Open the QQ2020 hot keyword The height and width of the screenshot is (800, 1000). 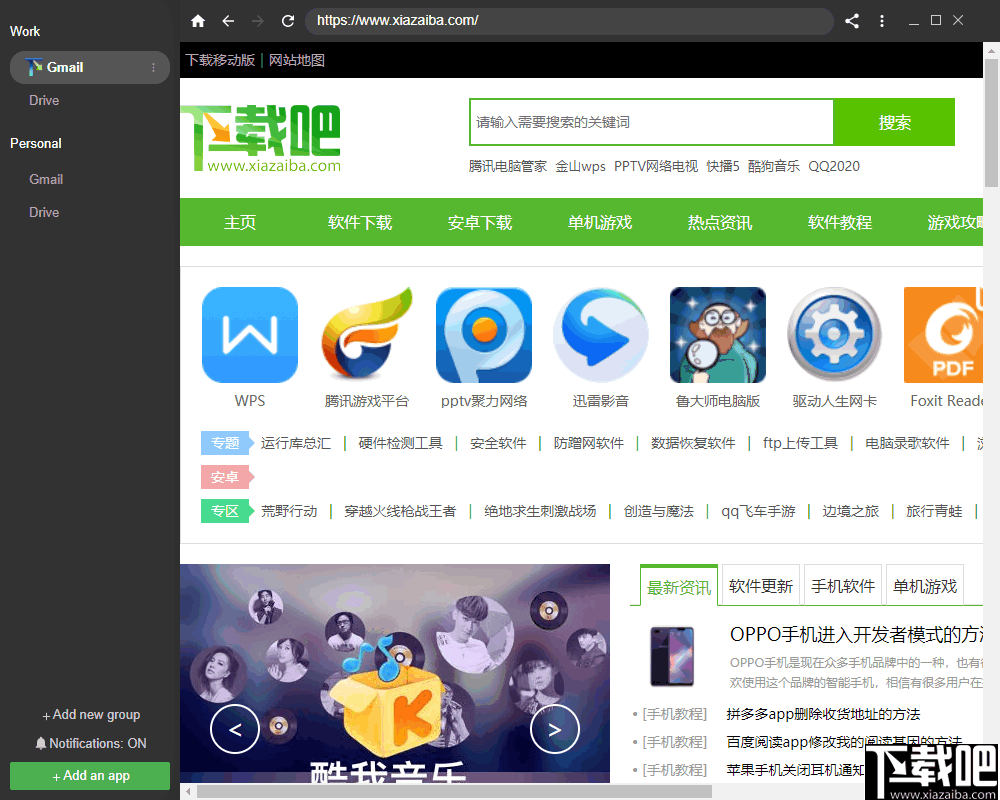click(834, 167)
